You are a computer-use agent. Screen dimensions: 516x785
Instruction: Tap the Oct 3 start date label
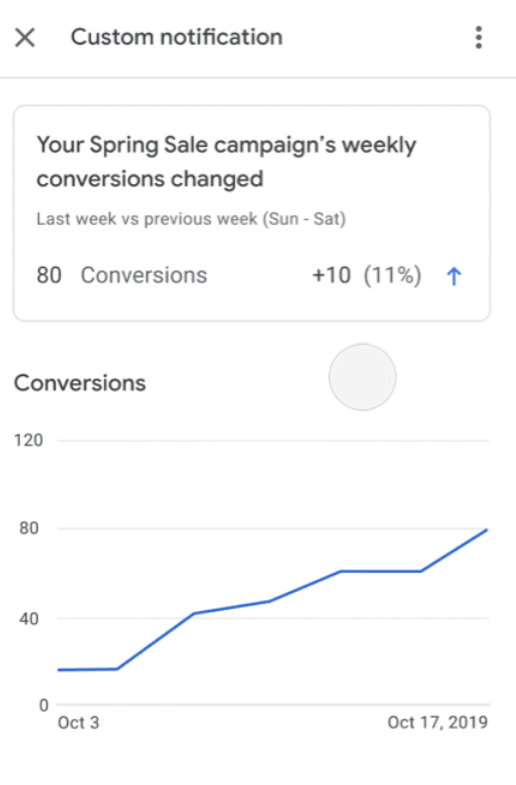(x=79, y=722)
